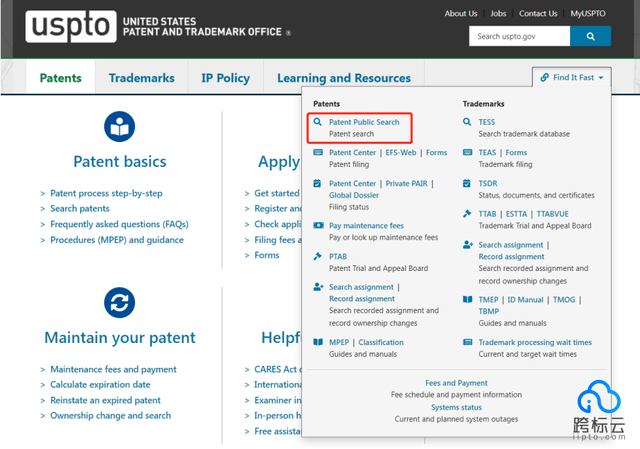The width and height of the screenshot is (640, 449).
Task: Open Forms link next to EFS-Web
Action: (436, 152)
